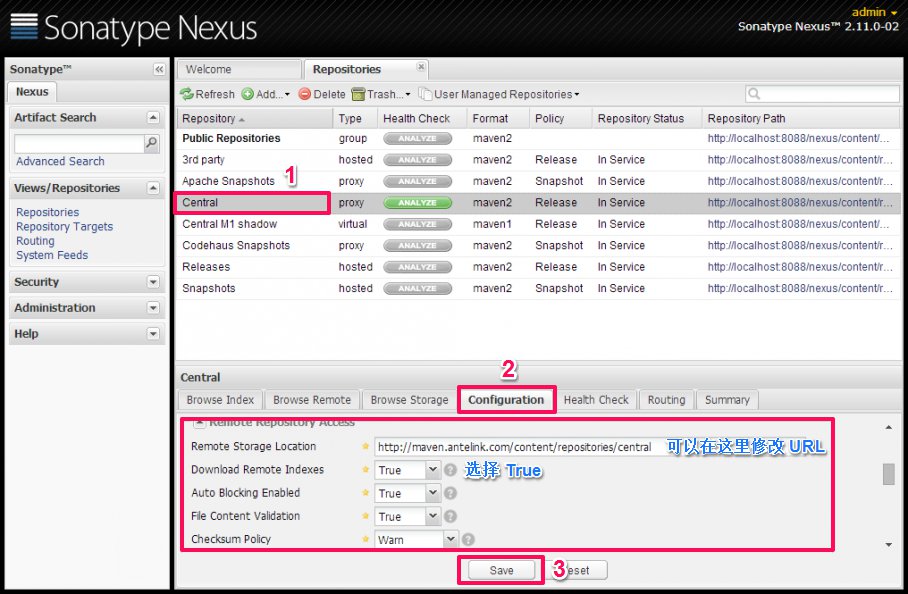Collapse the Artifact Search panel

(x=153, y=118)
